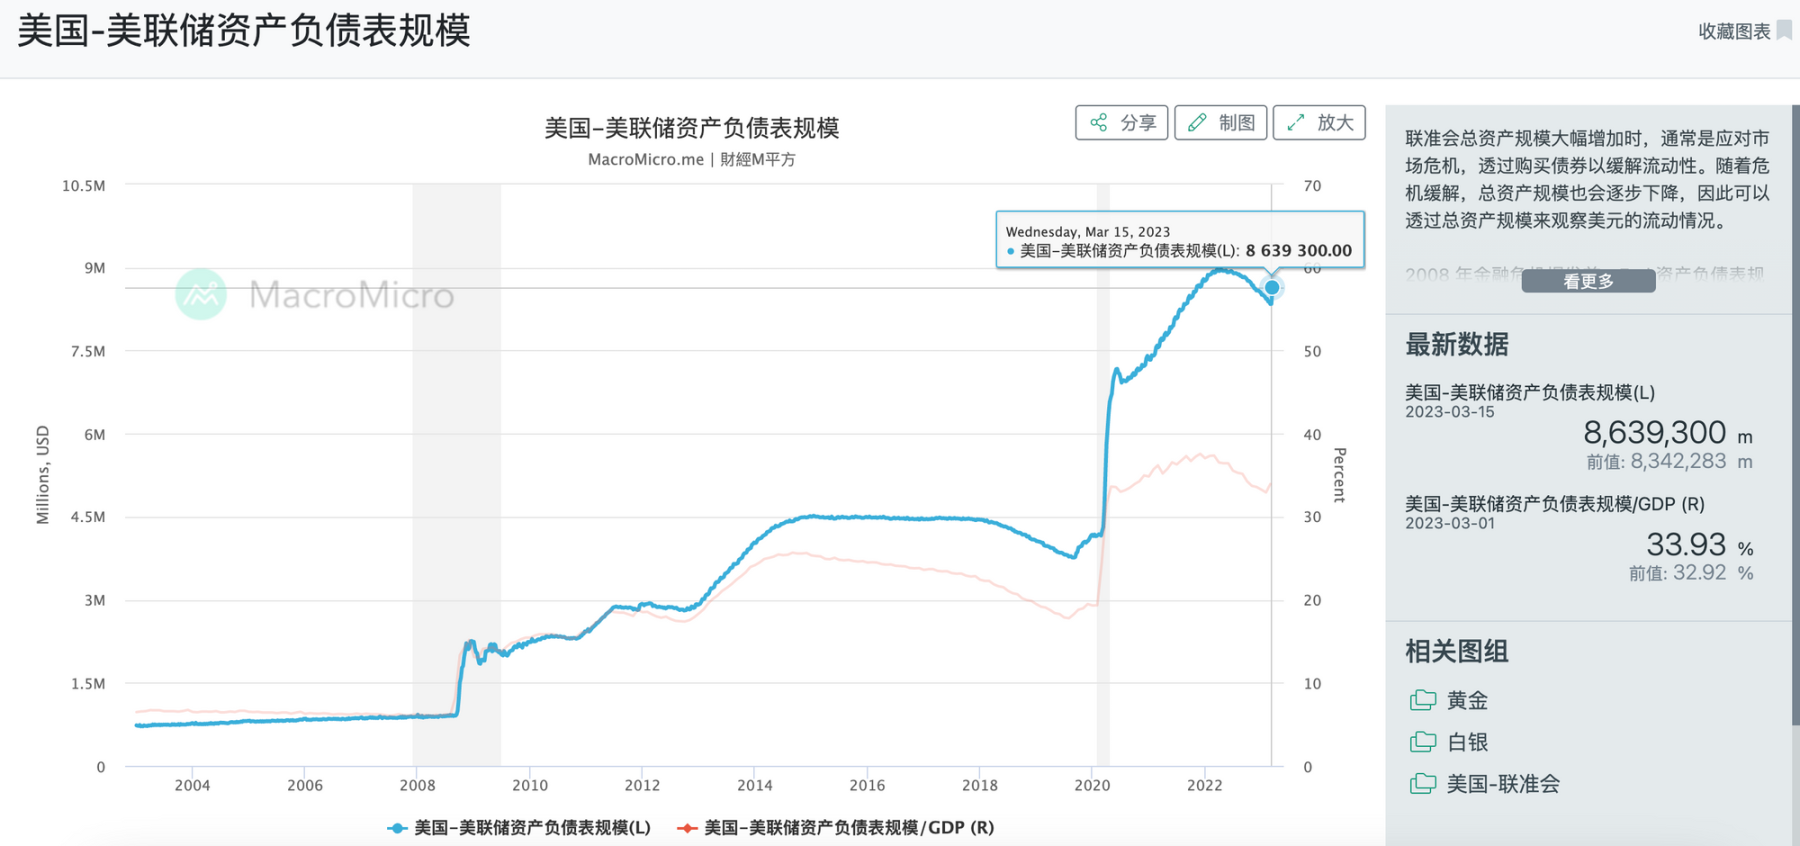Click the 40 right-axis label

(1312, 435)
